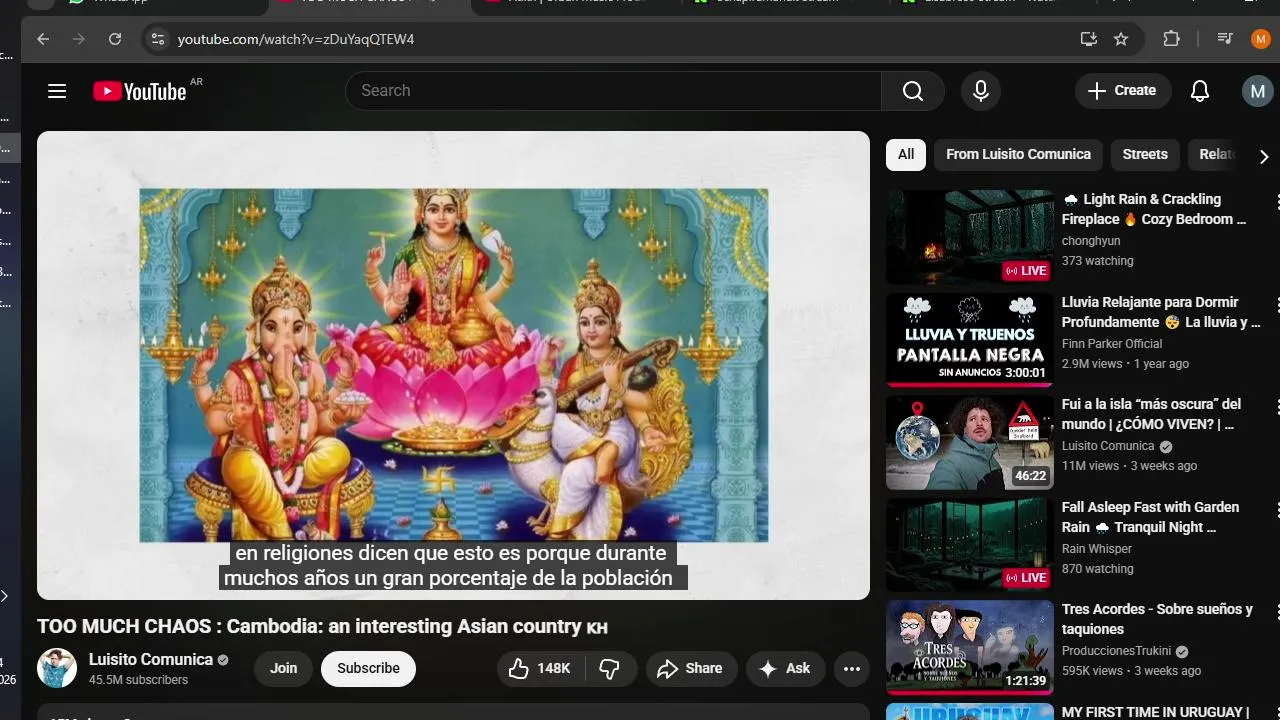Open Lluvia y Truenos Pantalla Negra thumbnail
Viewport: 1280px width, 720px height.
point(970,340)
